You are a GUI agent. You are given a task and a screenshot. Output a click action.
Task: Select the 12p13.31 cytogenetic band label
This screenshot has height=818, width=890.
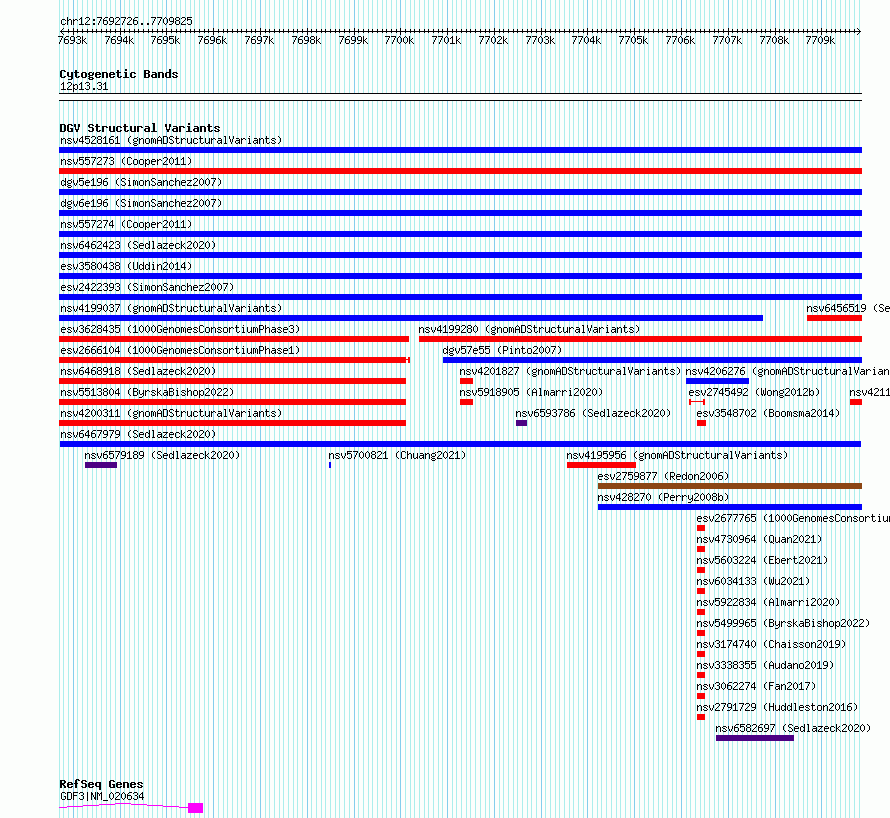(84, 86)
